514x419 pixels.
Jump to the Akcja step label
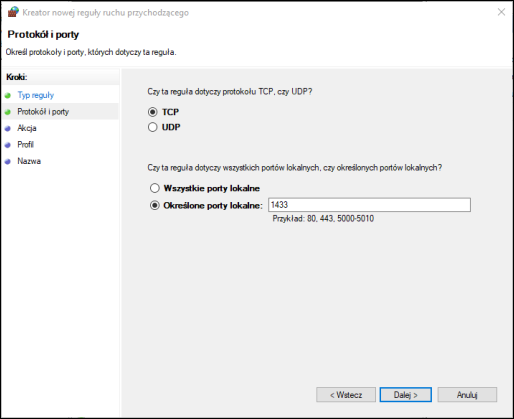[x=27, y=128]
